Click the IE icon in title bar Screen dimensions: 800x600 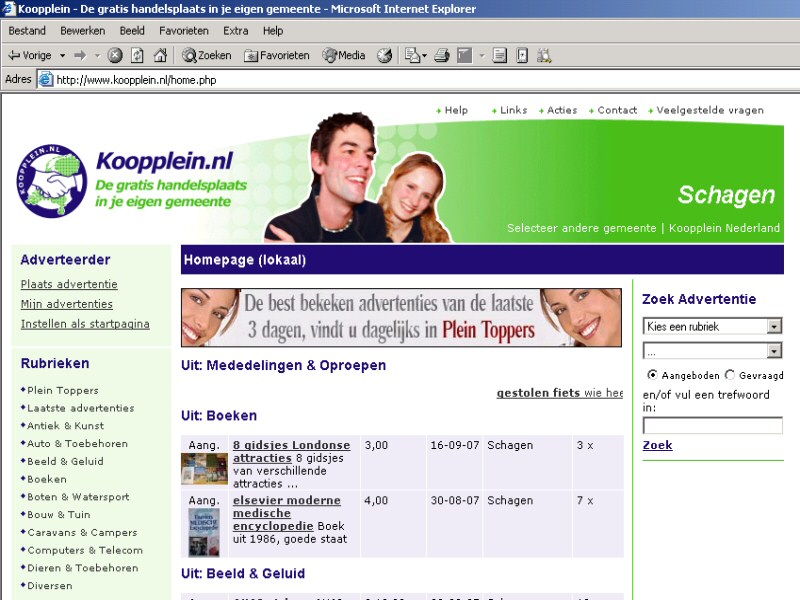point(8,8)
